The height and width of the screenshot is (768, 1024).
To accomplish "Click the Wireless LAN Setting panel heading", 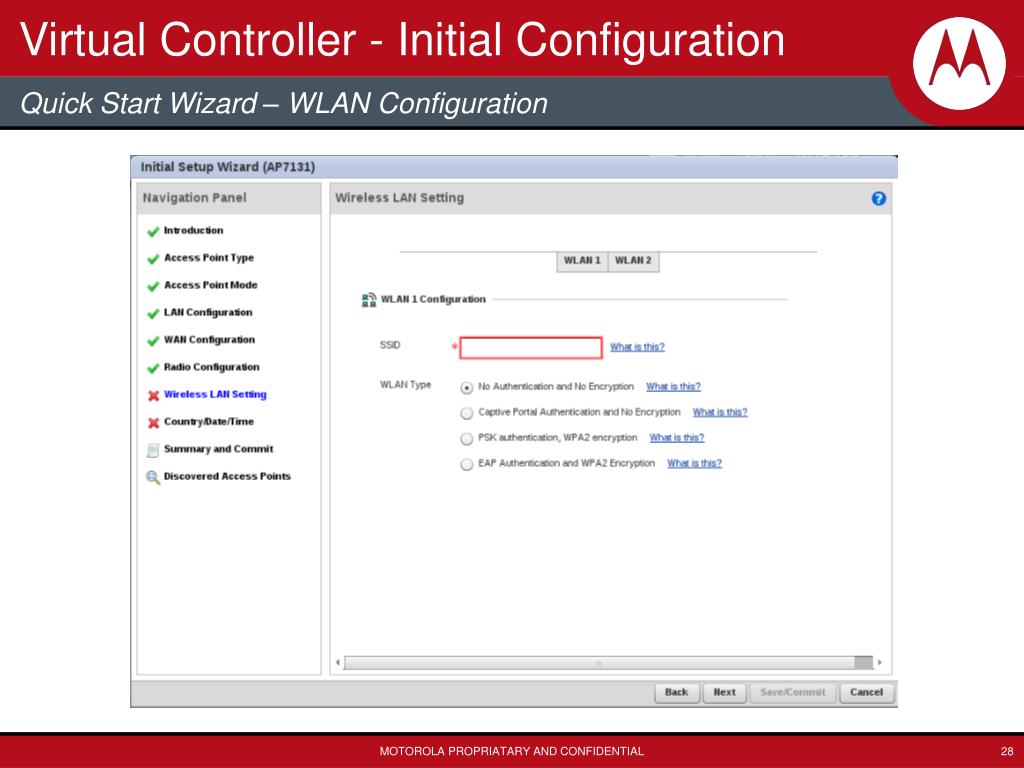I will 400,198.
